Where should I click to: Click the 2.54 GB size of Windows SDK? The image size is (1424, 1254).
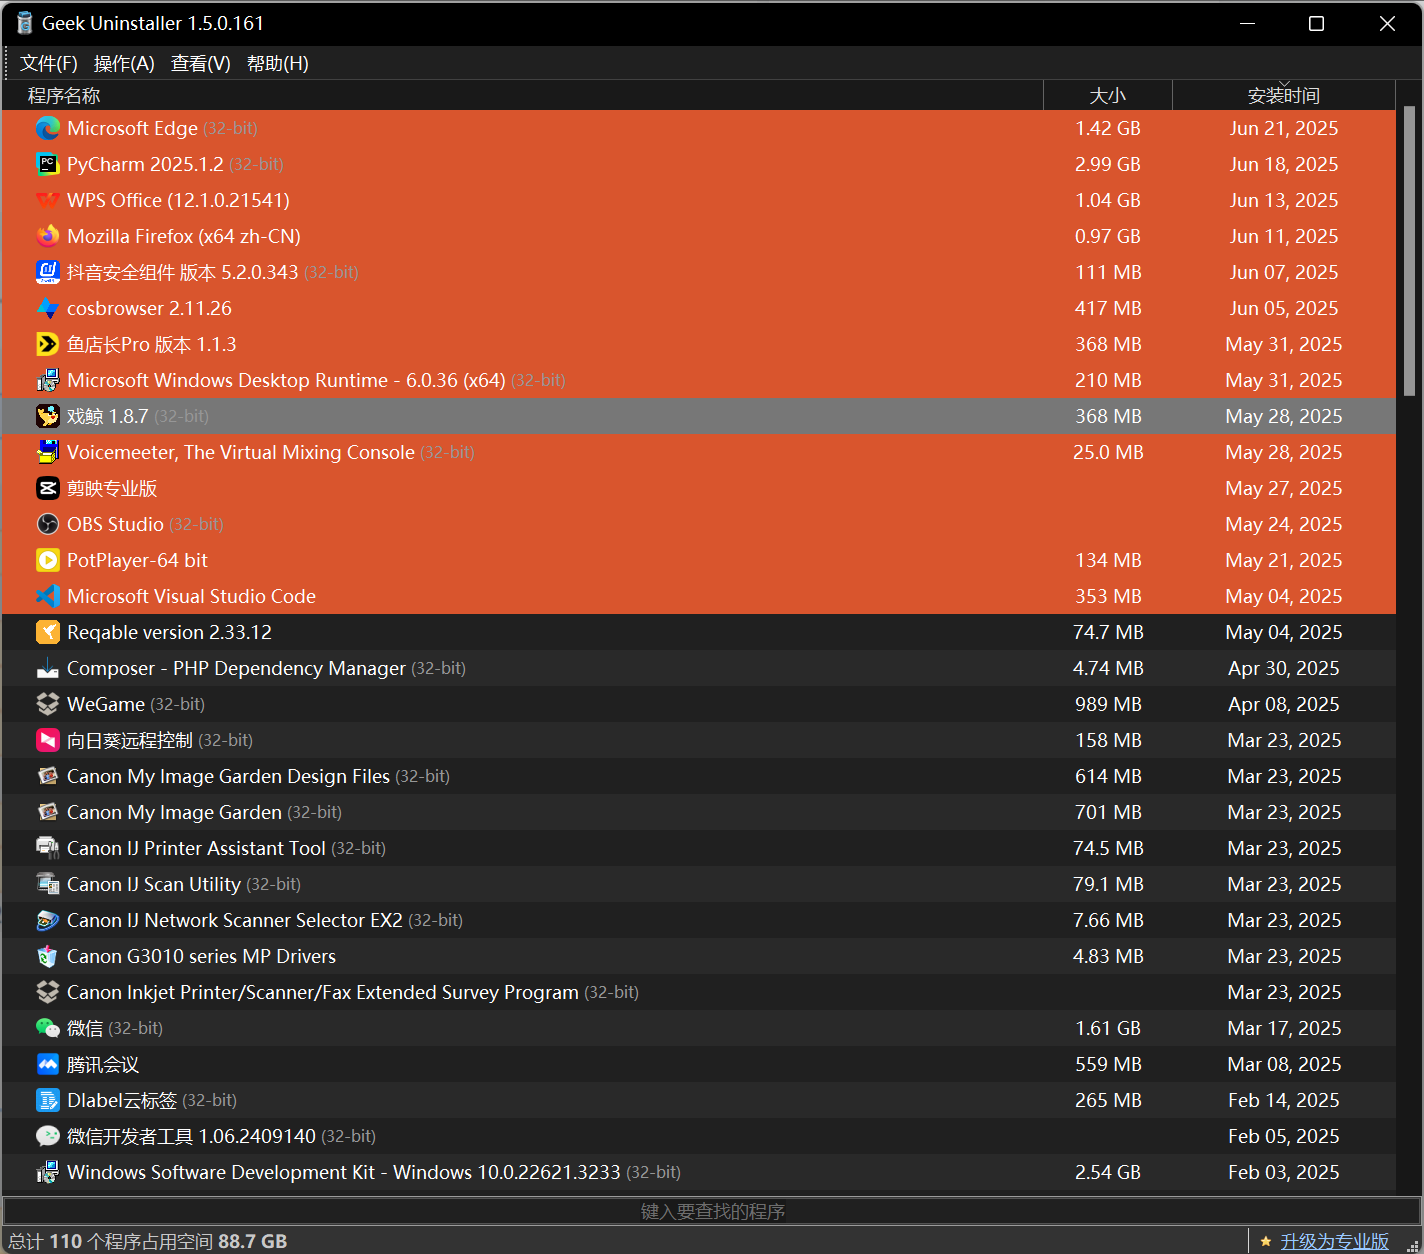1108,1172
